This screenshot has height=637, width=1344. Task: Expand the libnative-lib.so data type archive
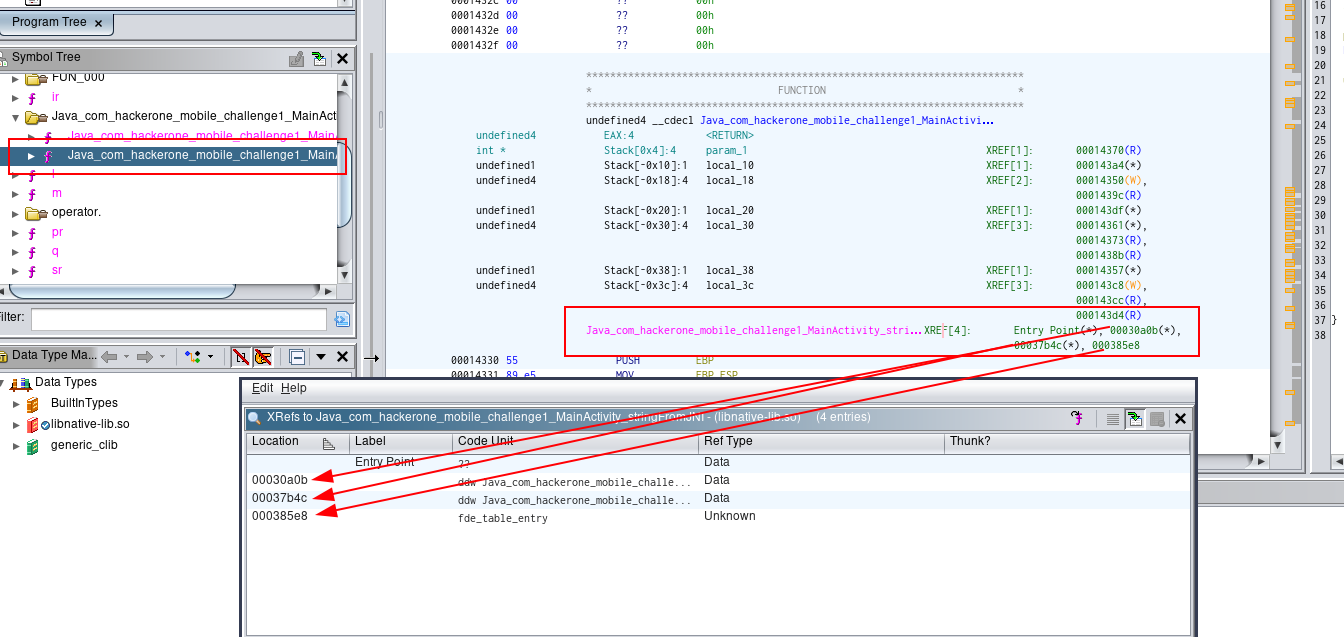16,425
